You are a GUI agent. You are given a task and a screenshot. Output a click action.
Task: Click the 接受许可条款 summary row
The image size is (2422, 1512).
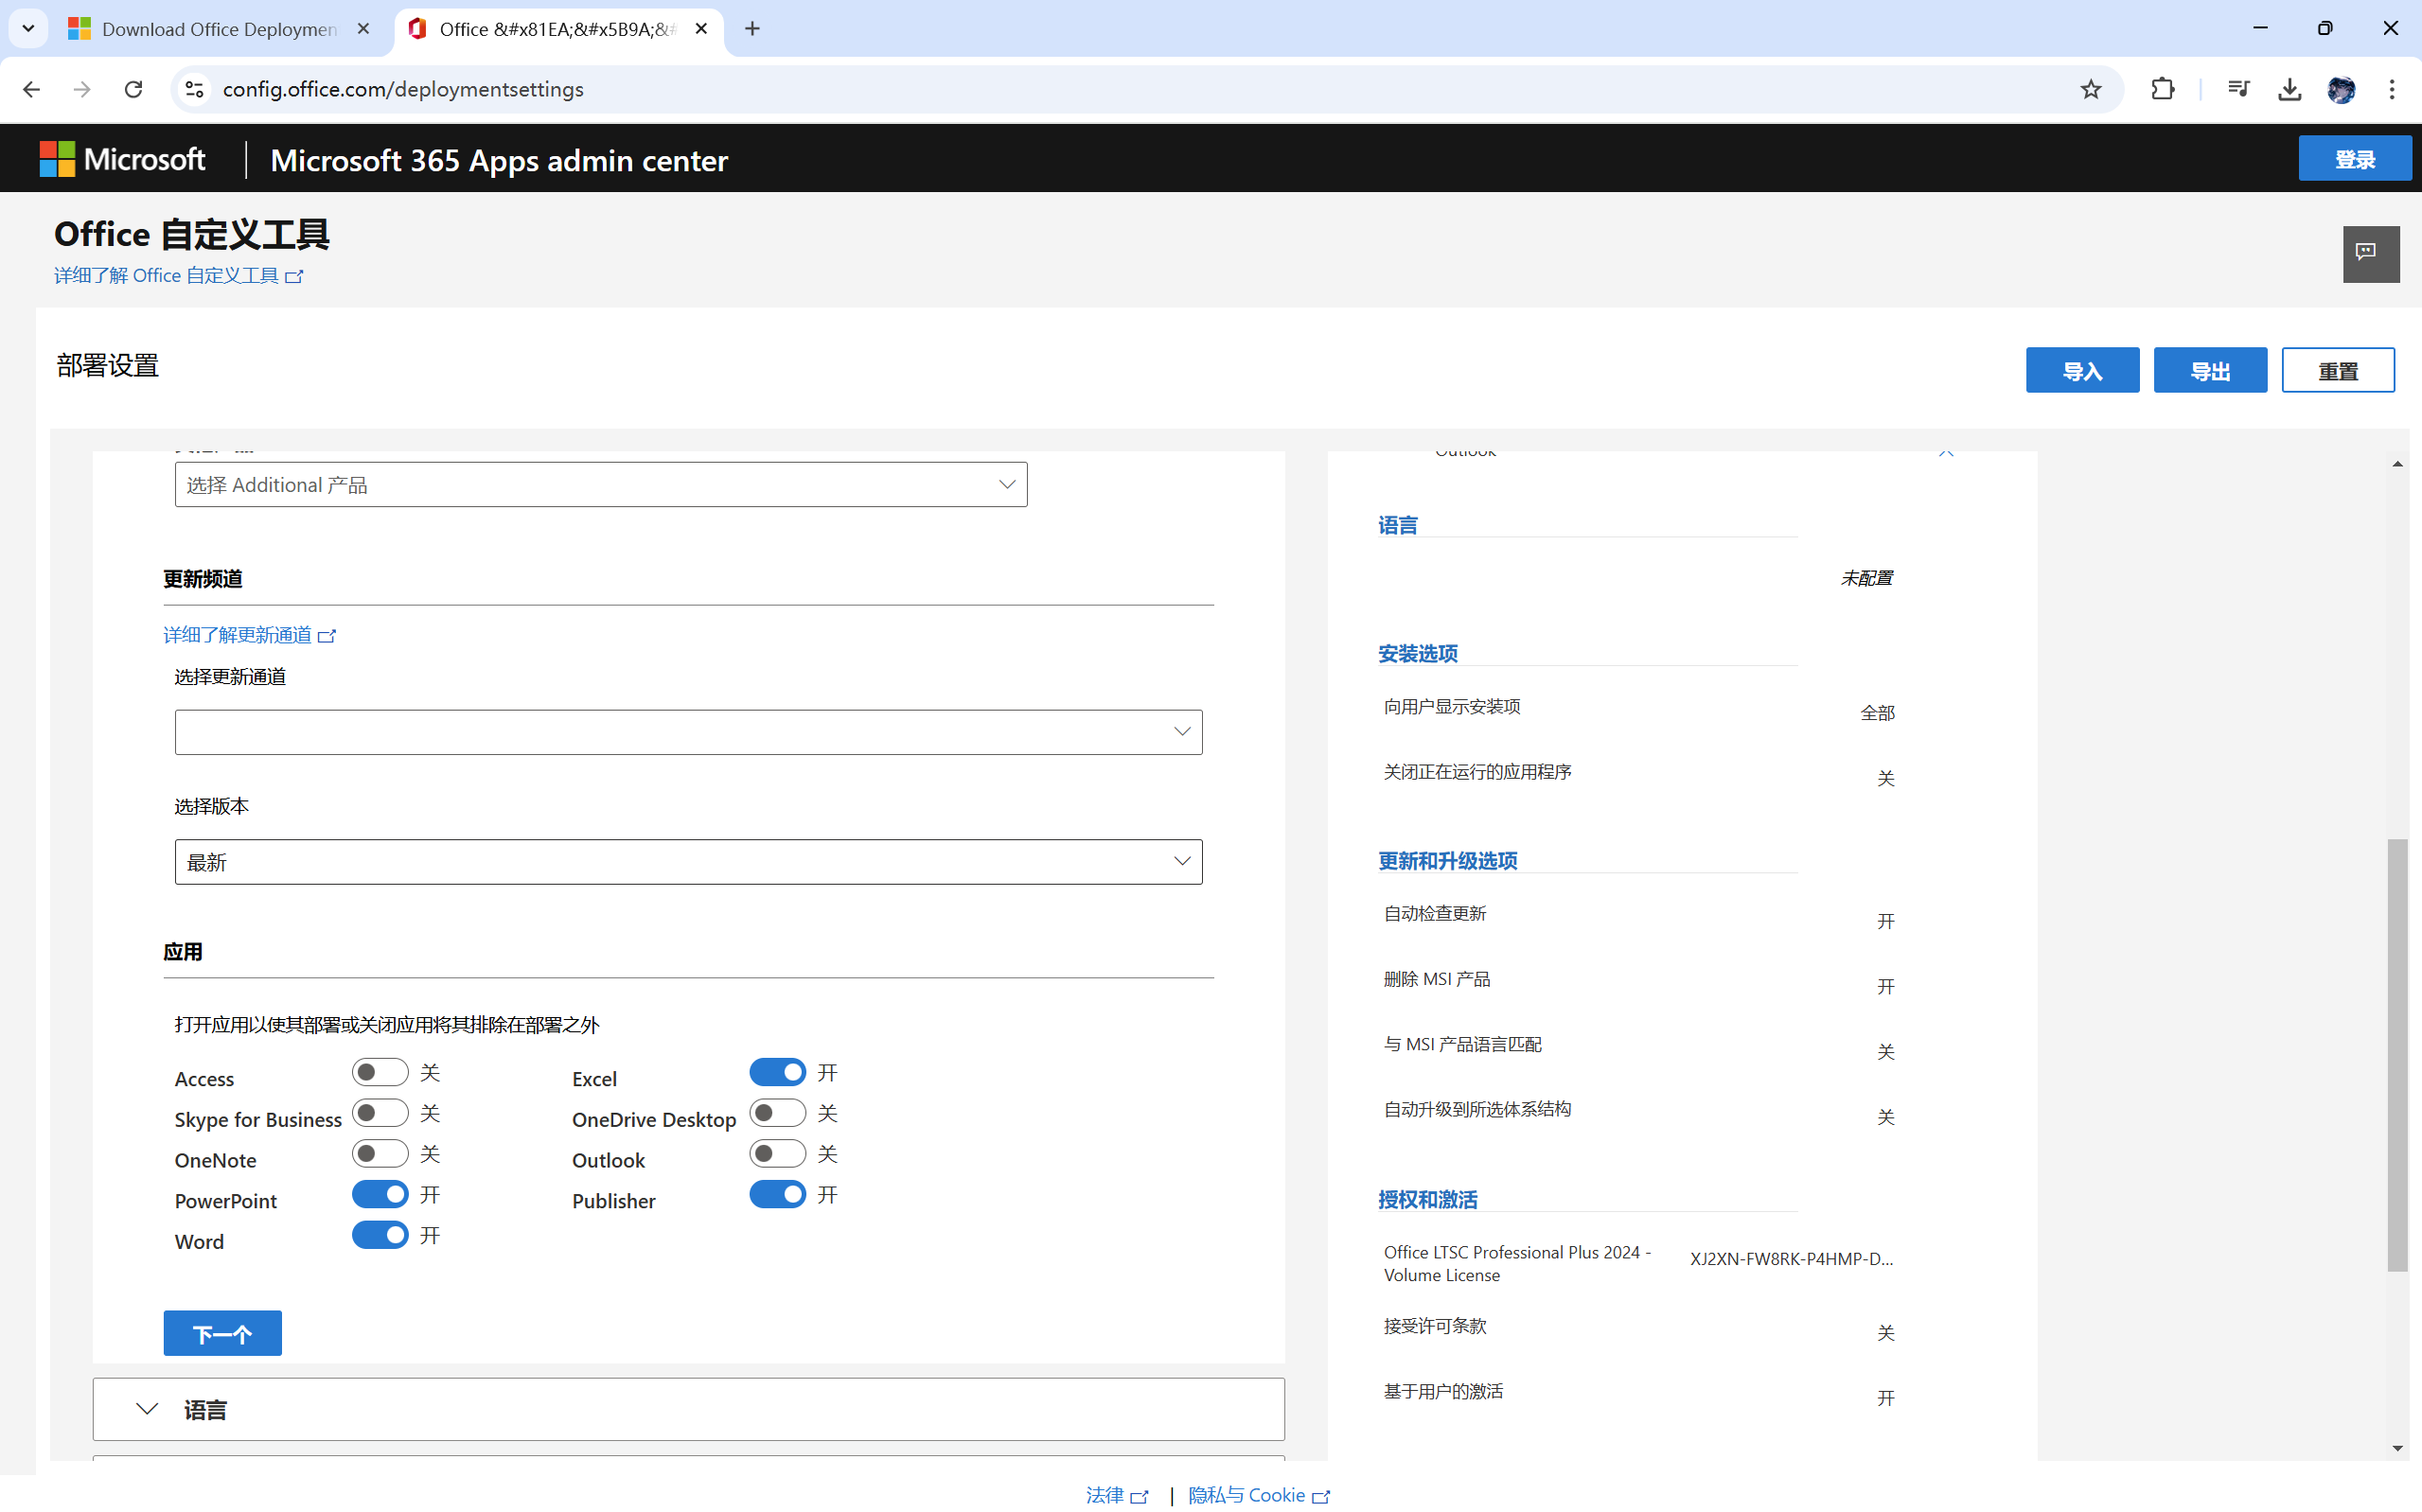1638,1328
